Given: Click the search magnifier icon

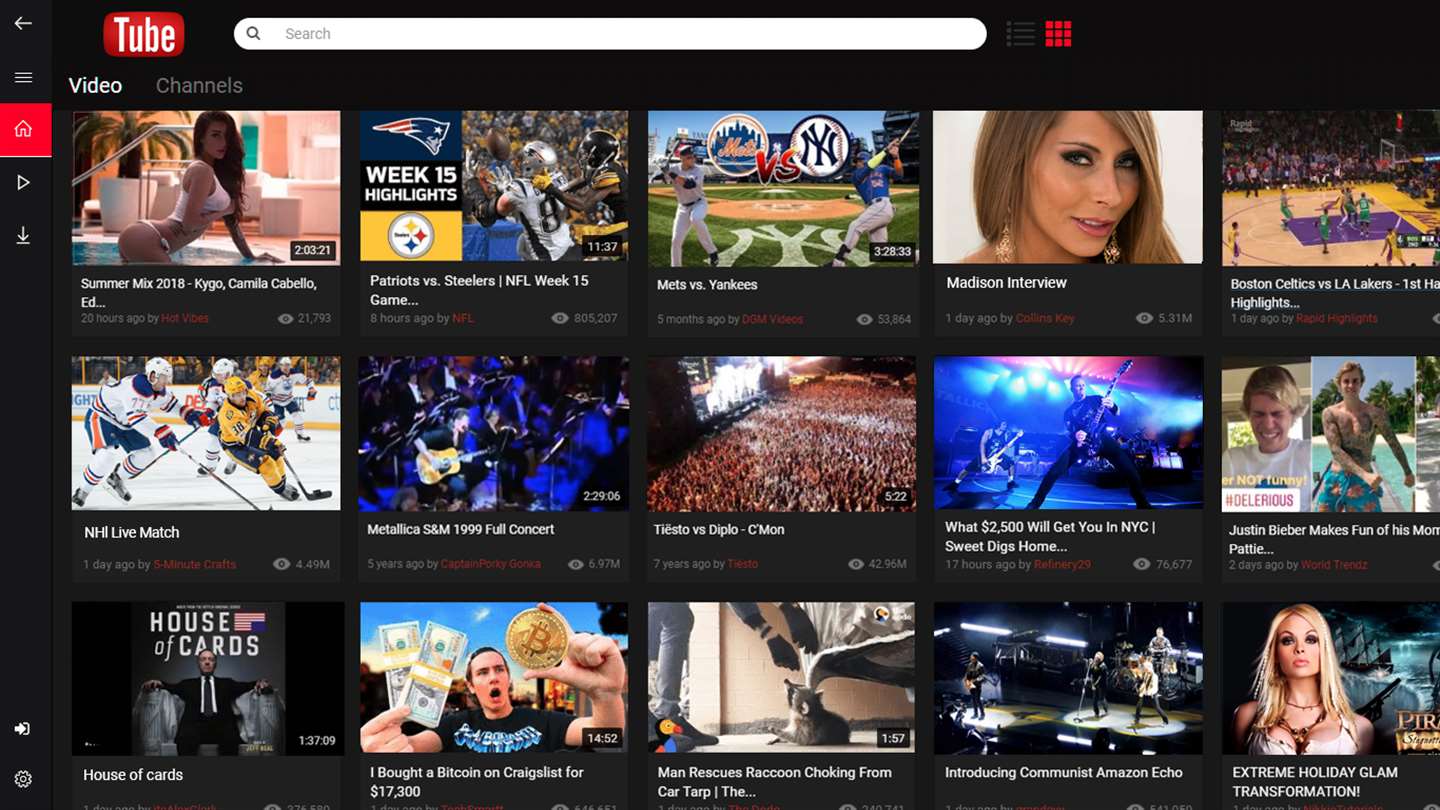Looking at the screenshot, I should 254,33.
